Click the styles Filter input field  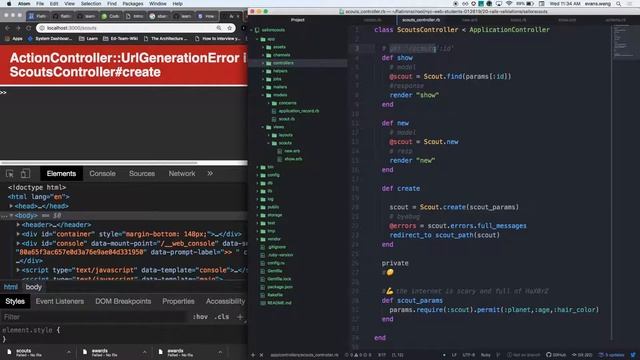(94, 317)
